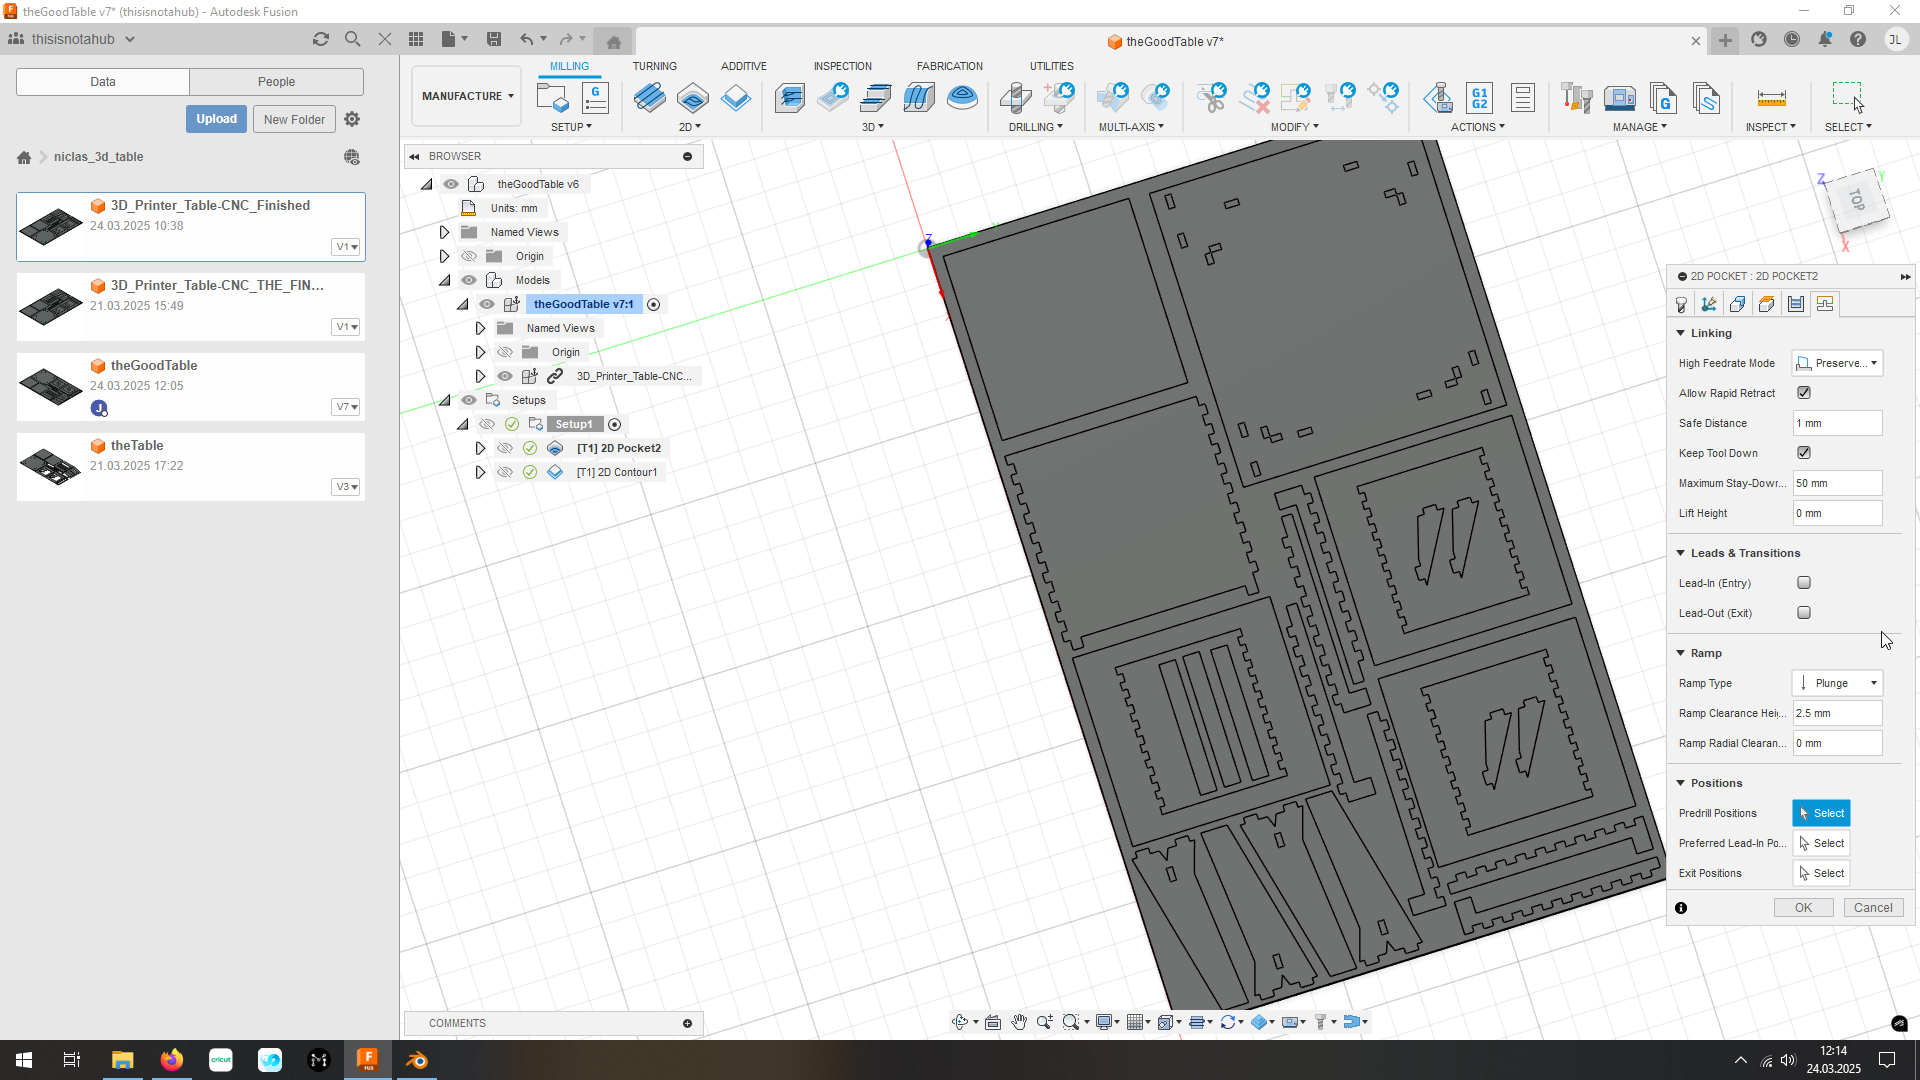
Task: Click the Simulate action icon
Action: click(x=1438, y=98)
